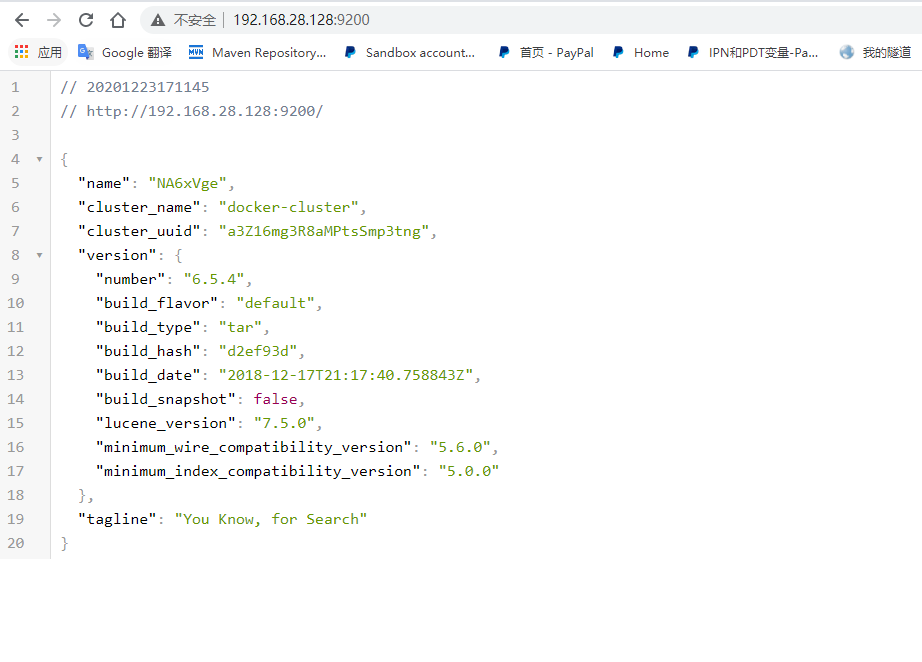This screenshot has width=922, height=662.
Task: Open the Apps grid icon in bookmarks bar
Action: click(22, 52)
